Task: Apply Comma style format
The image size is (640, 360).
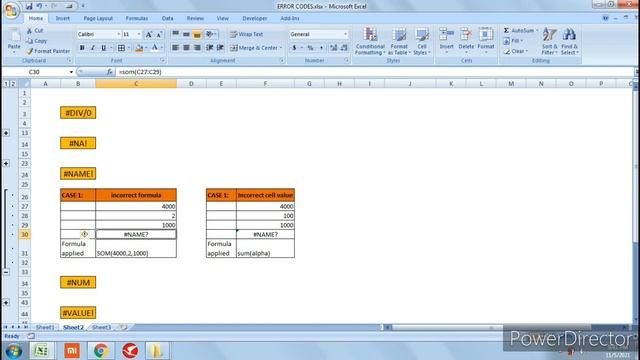Action: [321, 48]
